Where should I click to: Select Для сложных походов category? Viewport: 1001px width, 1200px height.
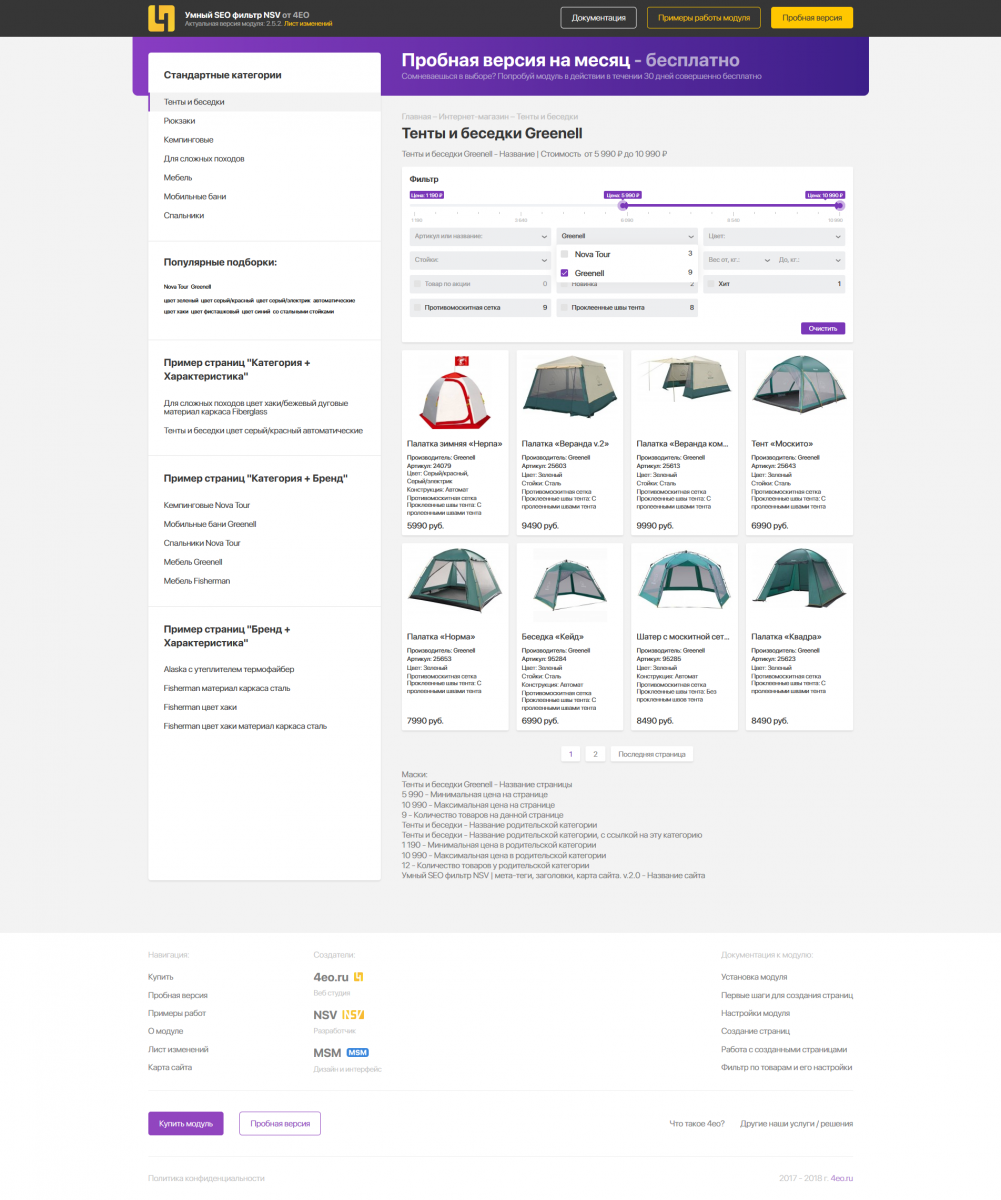tap(204, 159)
